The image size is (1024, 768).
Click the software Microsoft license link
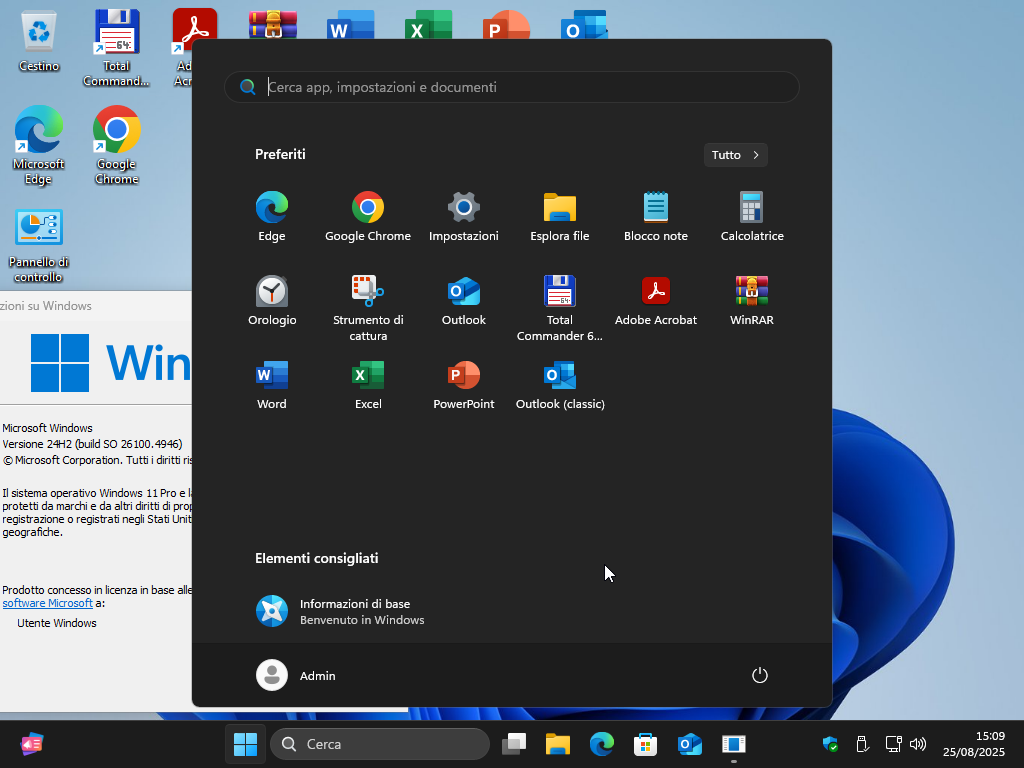click(x=48, y=603)
